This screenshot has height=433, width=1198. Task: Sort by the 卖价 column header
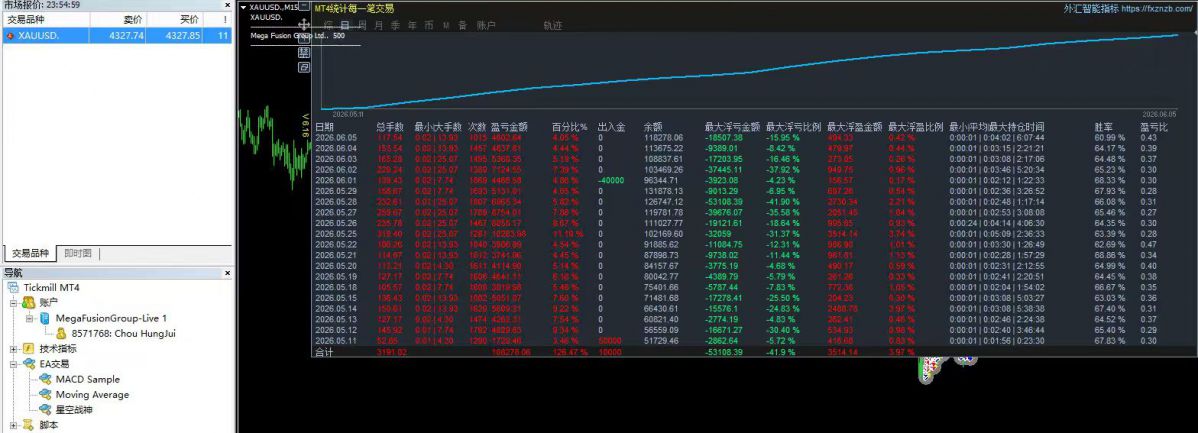click(x=118, y=20)
